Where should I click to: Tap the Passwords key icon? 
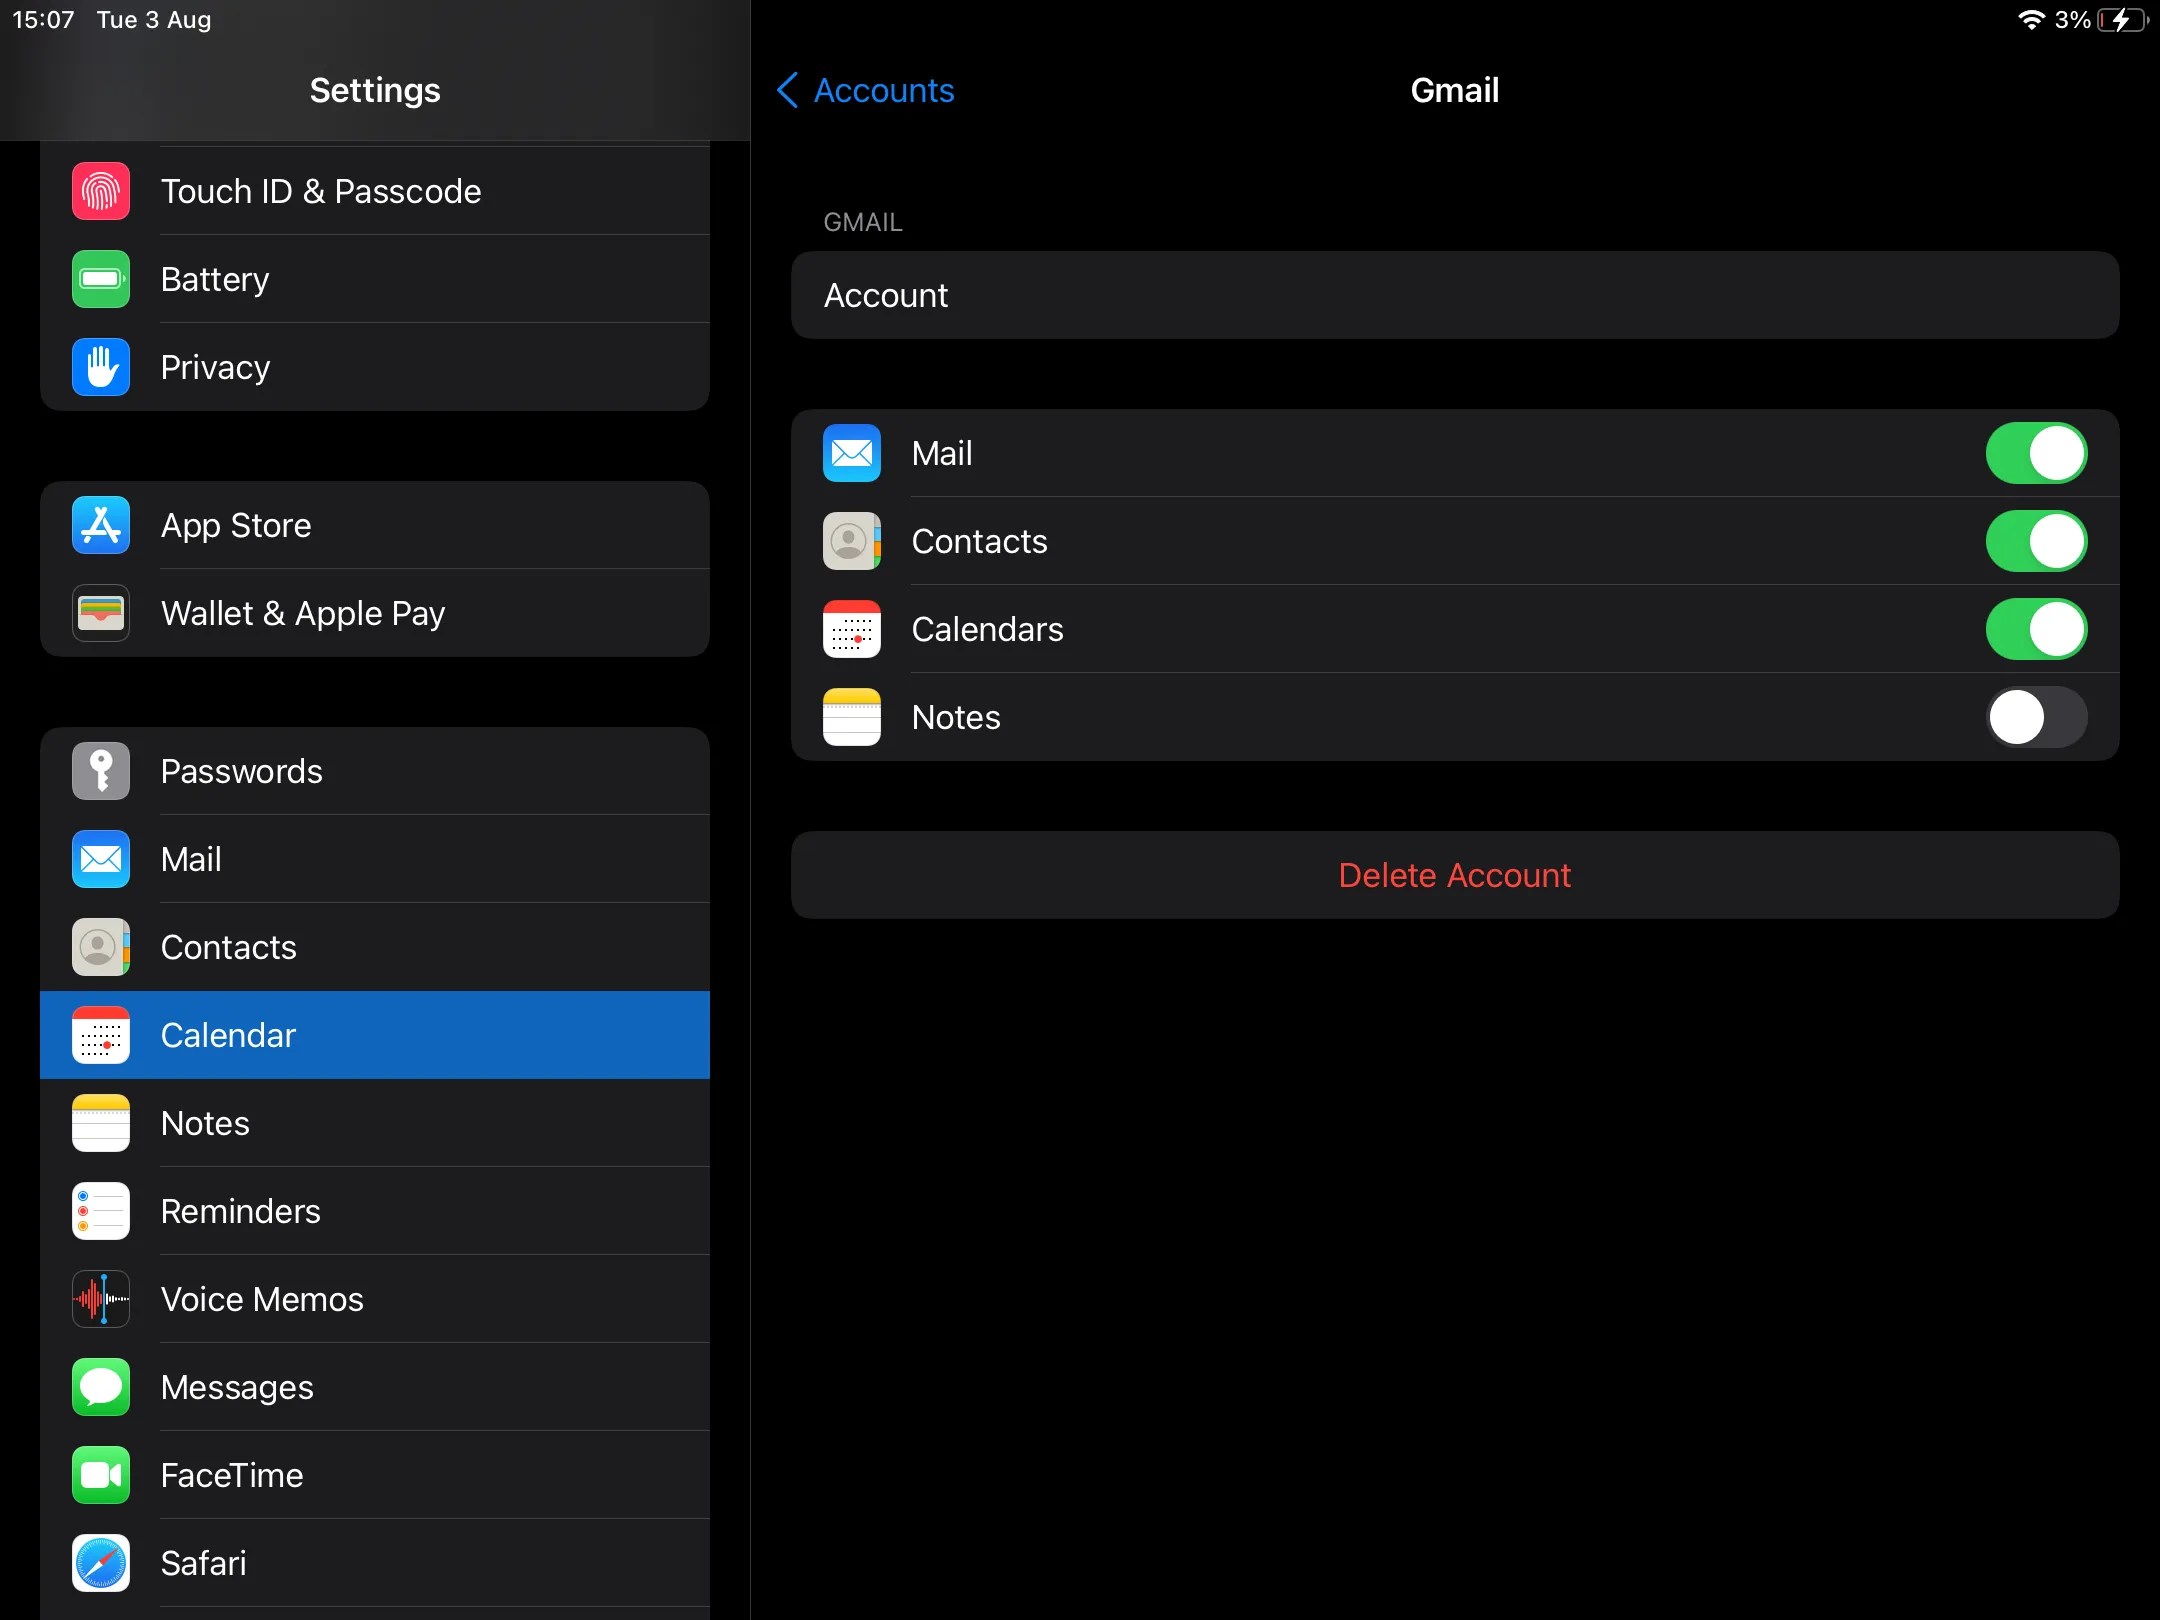(x=101, y=771)
